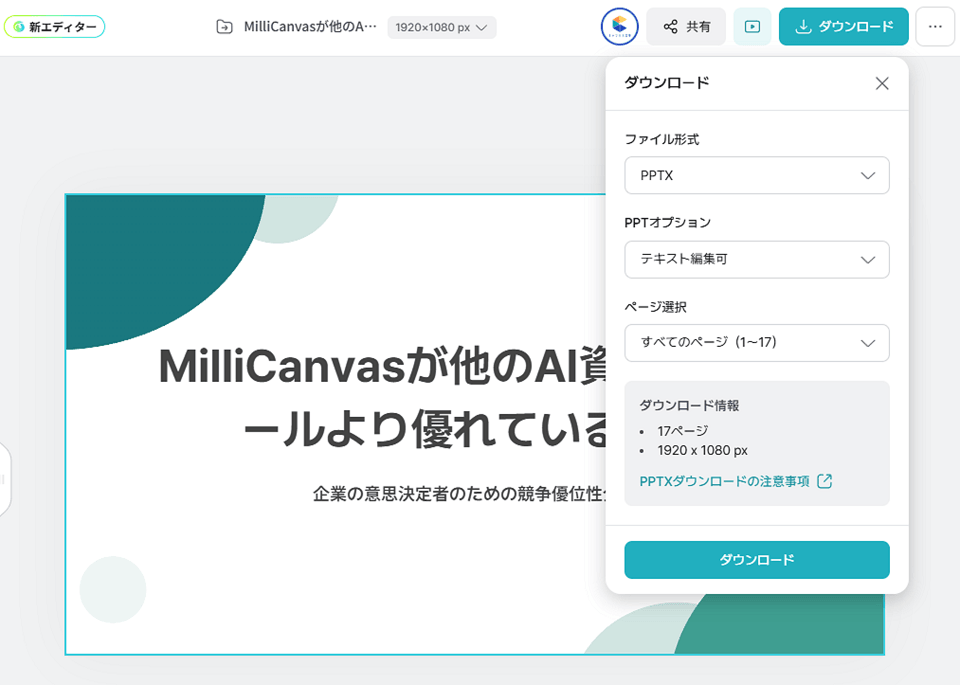Image resolution: width=960 pixels, height=685 pixels.
Task: Start slideshow with the play presentation icon
Action: coord(752,27)
